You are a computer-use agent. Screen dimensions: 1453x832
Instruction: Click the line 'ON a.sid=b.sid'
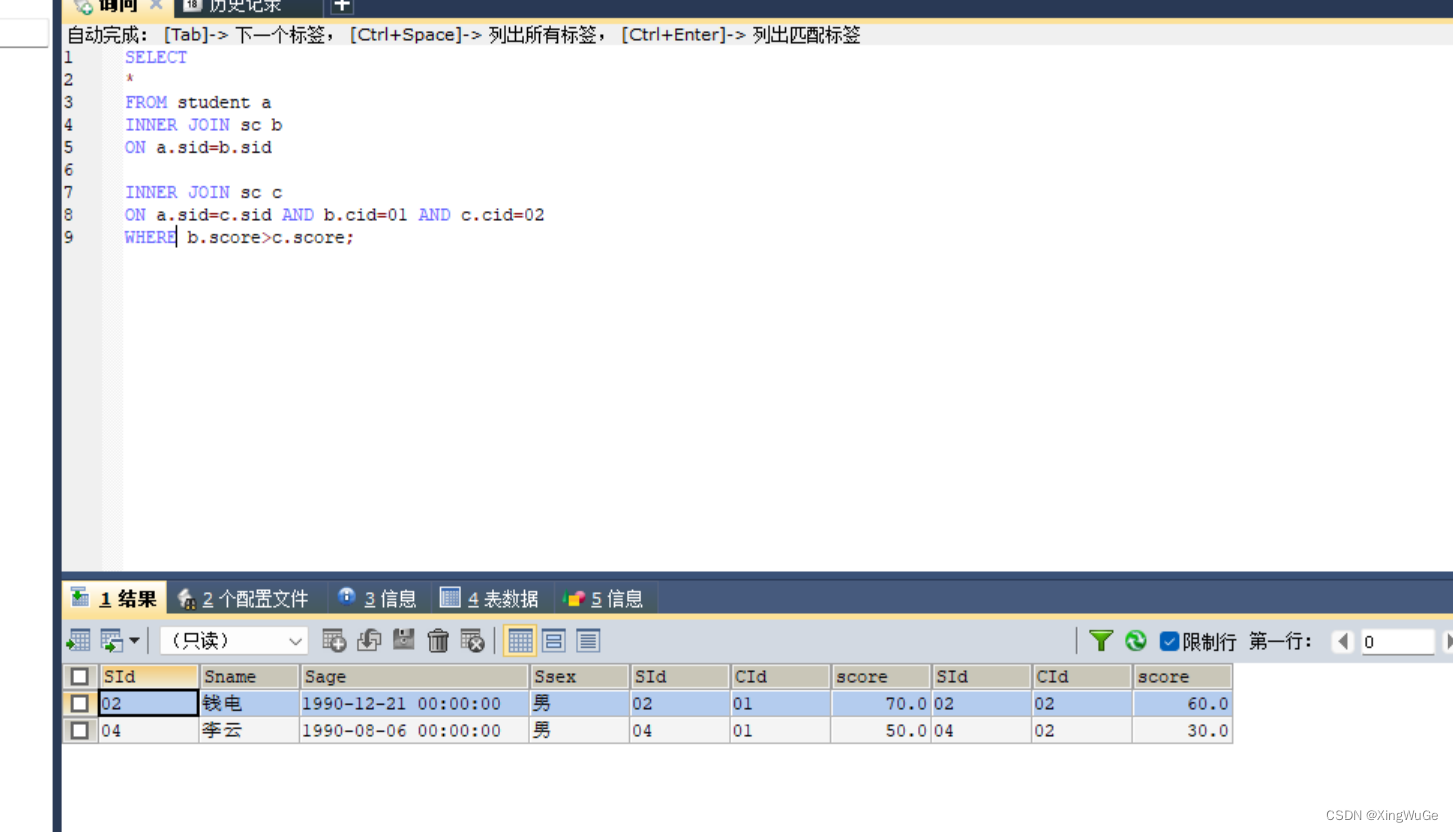click(198, 147)
